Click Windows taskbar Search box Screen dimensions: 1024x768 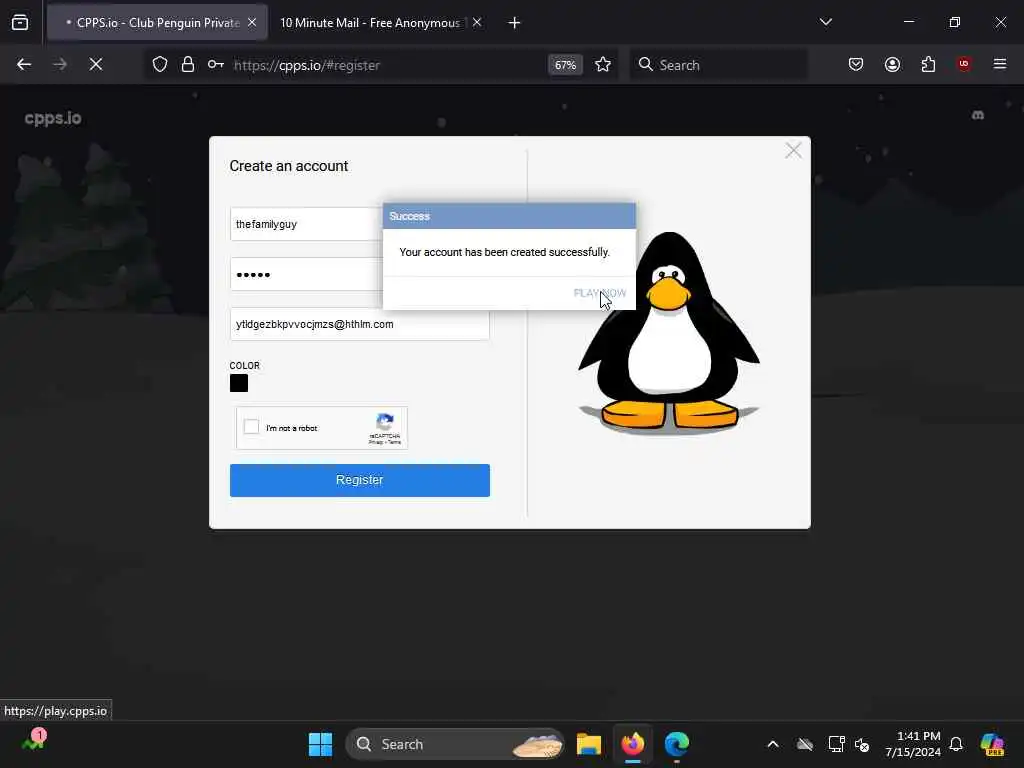[x=455, y=744]
